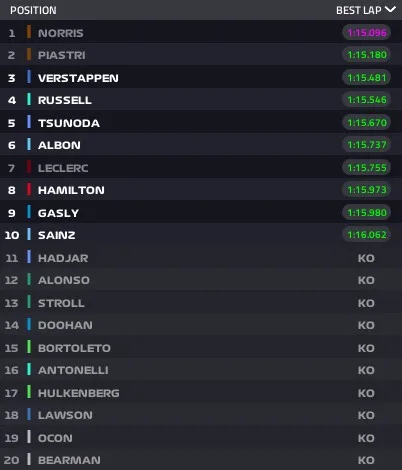Select the Albon driver row
The image size is (402, 470).
point(201,145)
